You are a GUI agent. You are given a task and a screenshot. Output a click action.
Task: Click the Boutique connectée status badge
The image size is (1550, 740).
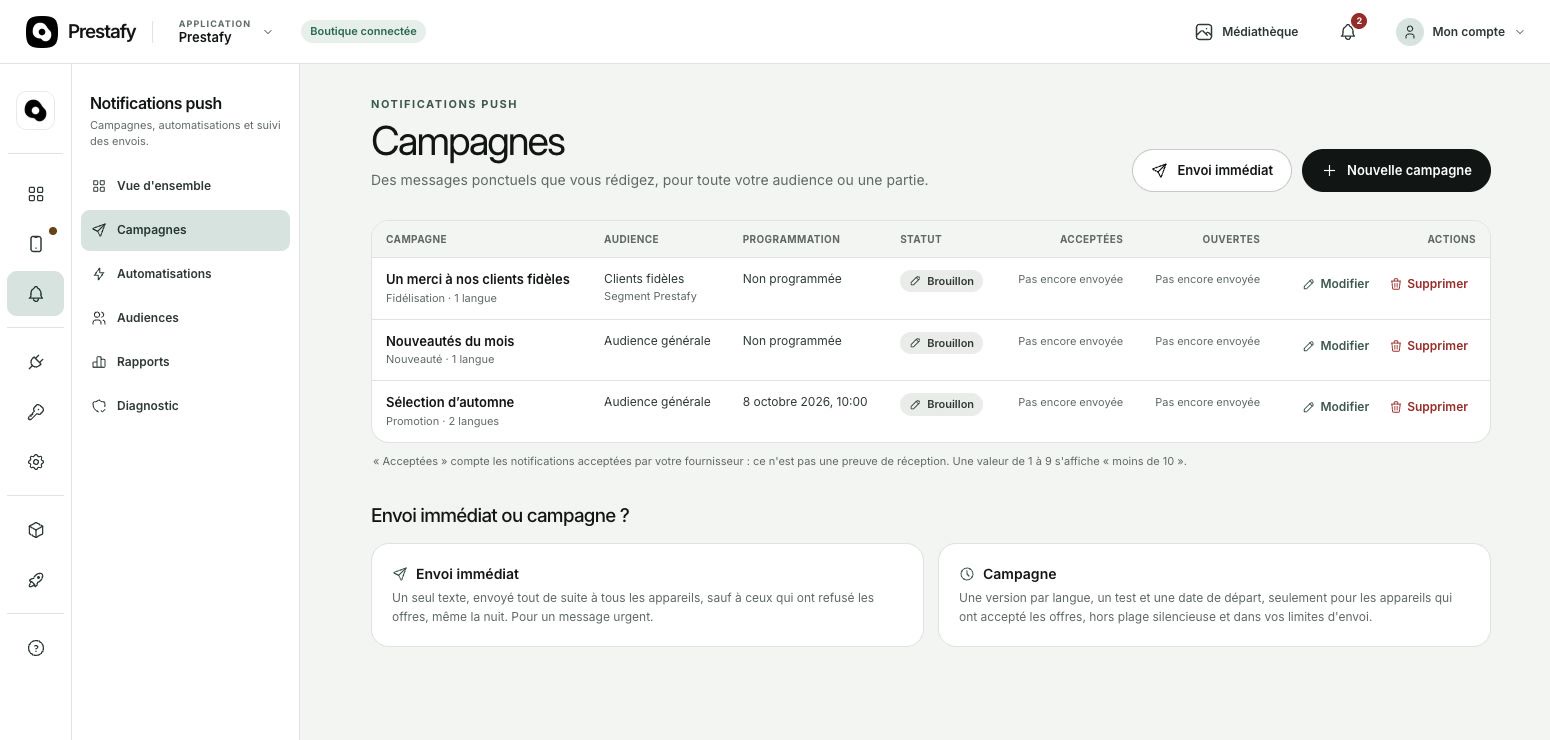363,31
